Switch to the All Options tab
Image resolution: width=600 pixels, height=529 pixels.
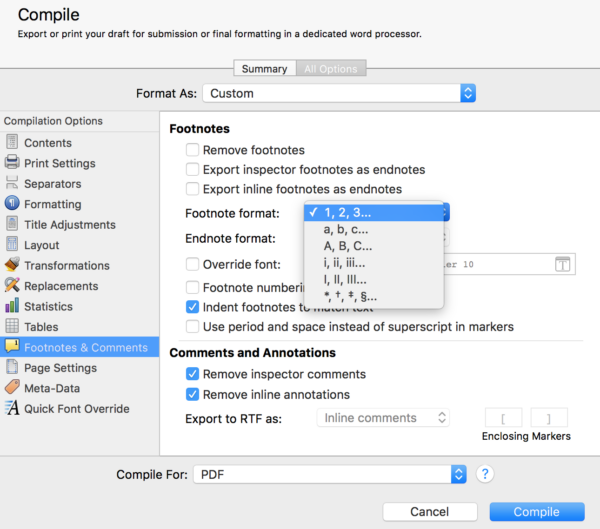[x=331, y=69]
